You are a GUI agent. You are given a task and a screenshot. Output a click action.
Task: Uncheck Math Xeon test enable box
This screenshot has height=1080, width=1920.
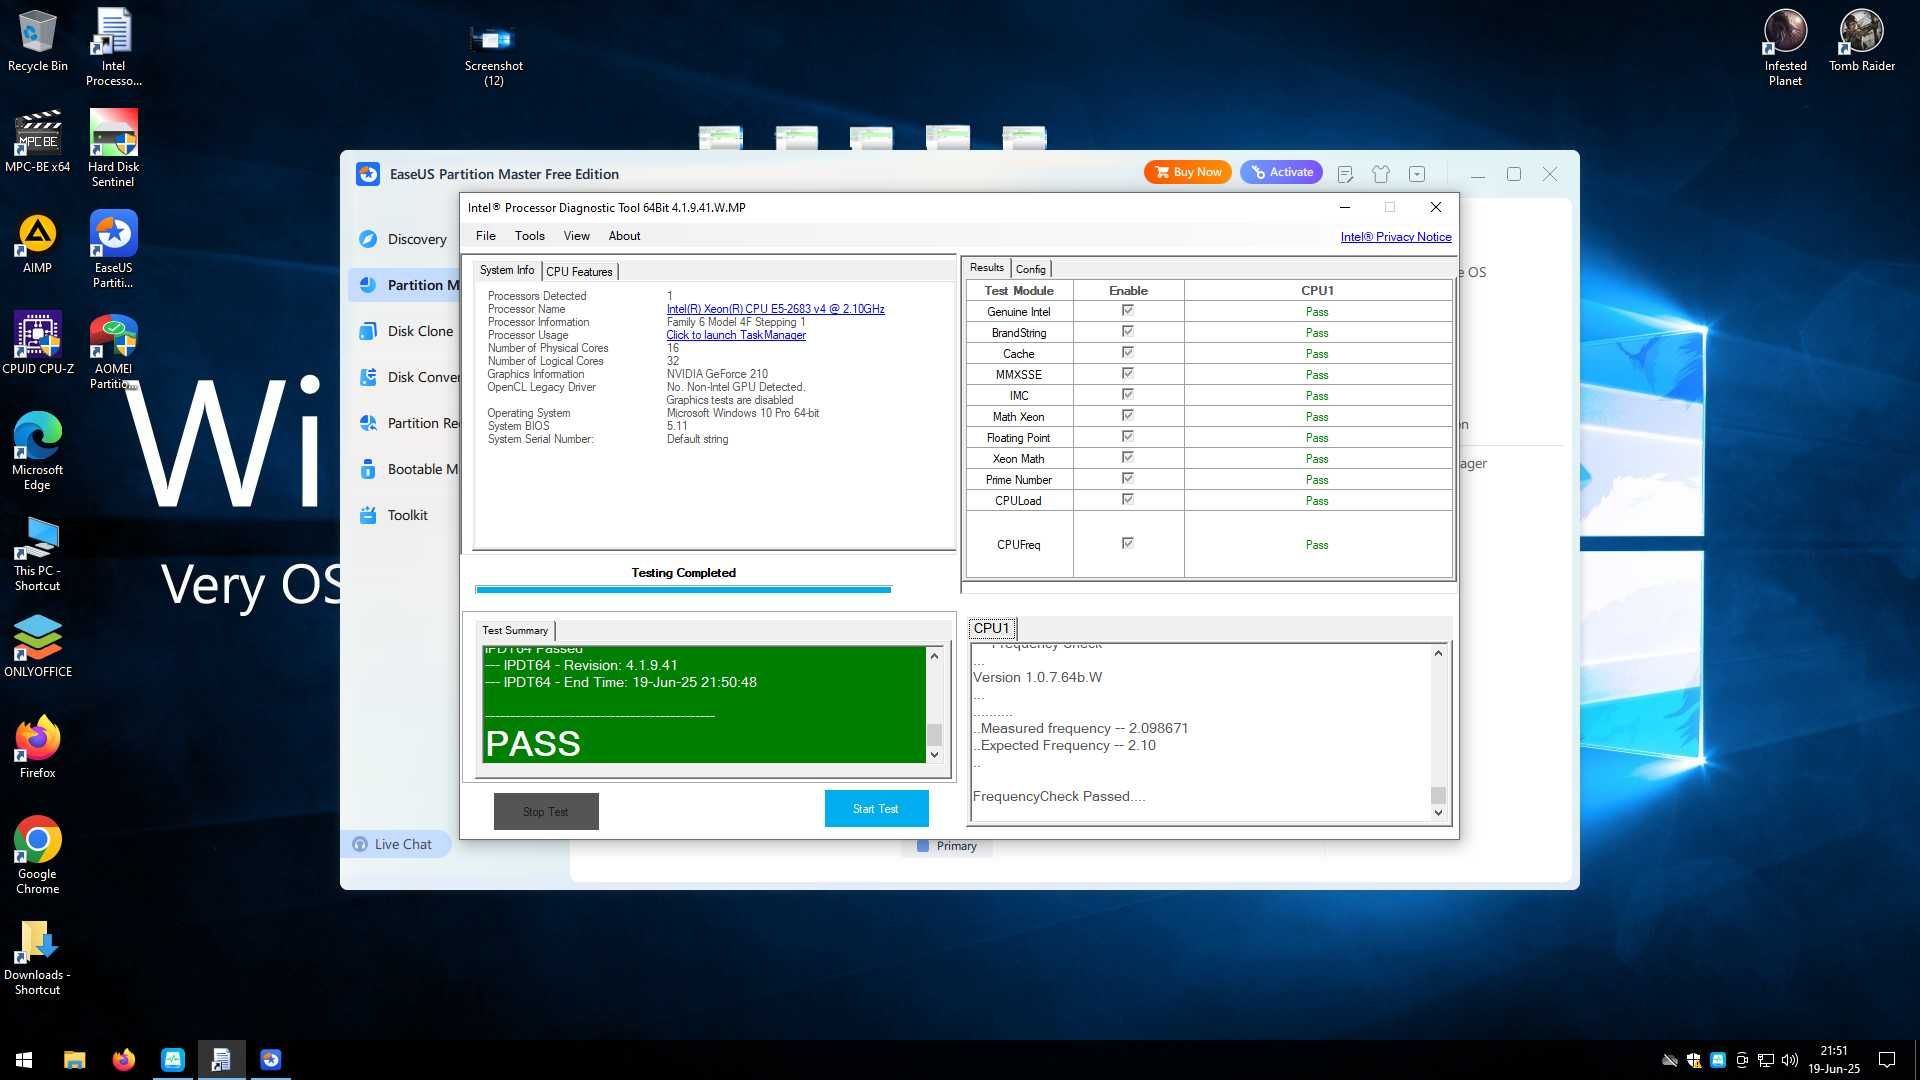[1127, 416]
